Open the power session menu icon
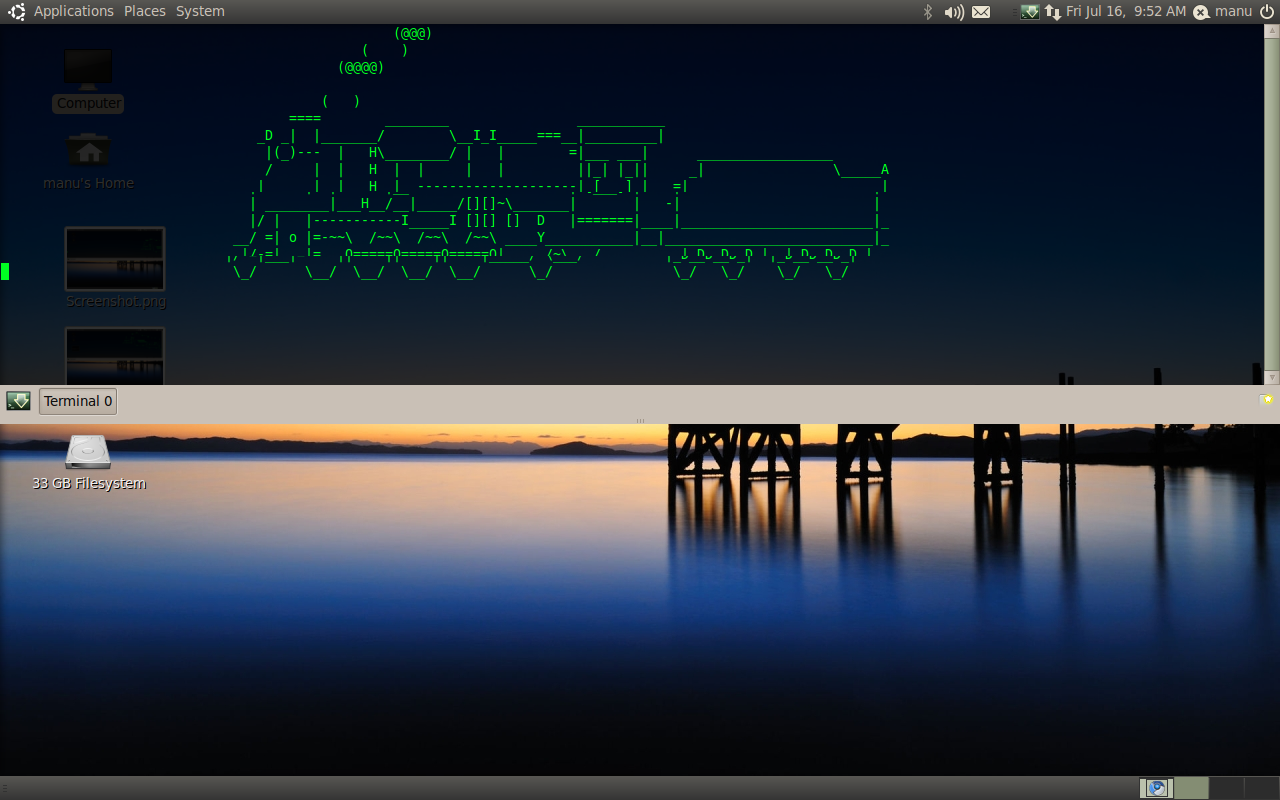 (1267, 11)
